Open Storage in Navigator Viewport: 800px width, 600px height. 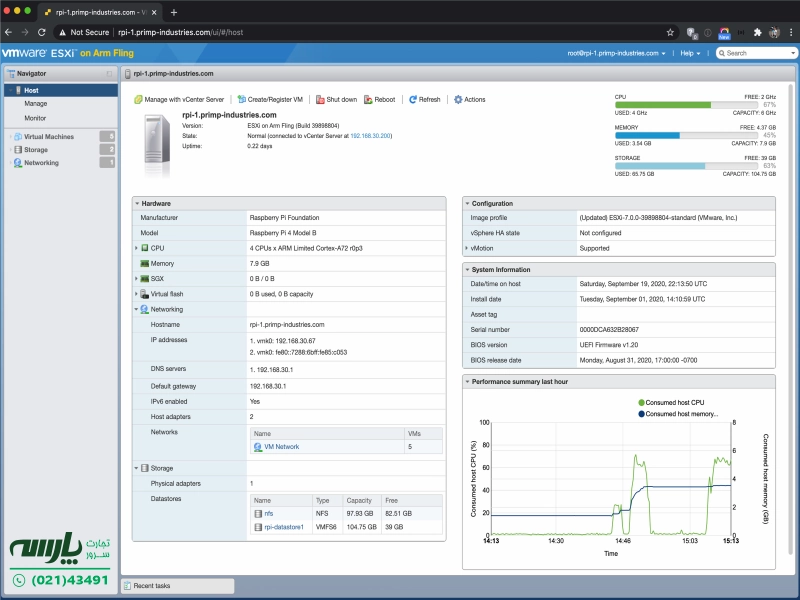coord(36,149)
